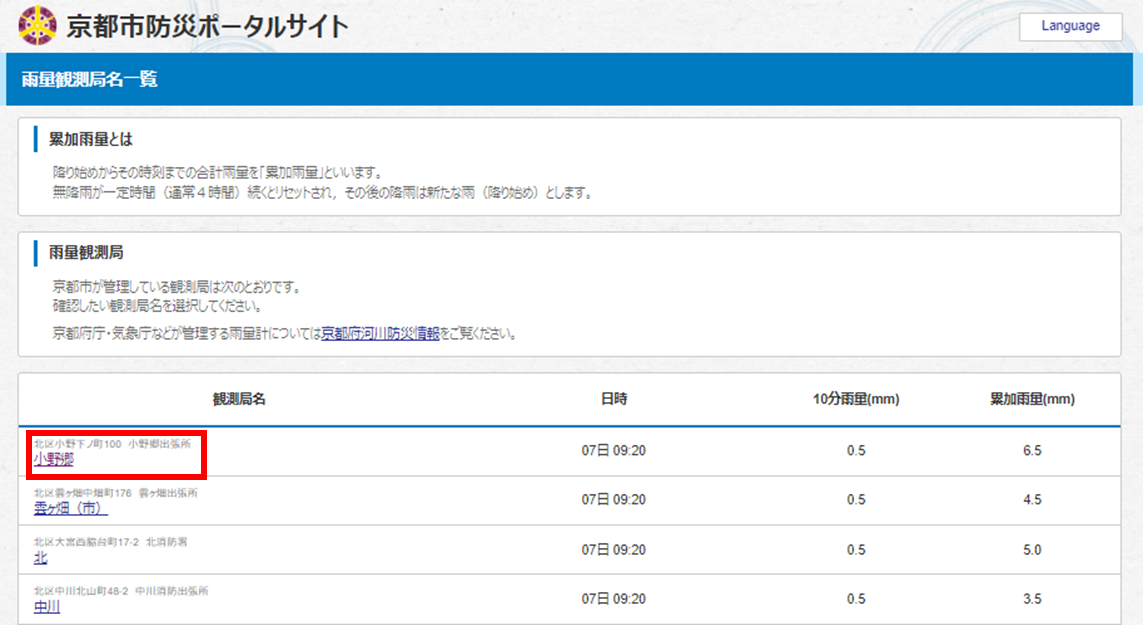Open the 小野郷 station link
Viewport: 1143px width, 625px height.
click(54, 459)
